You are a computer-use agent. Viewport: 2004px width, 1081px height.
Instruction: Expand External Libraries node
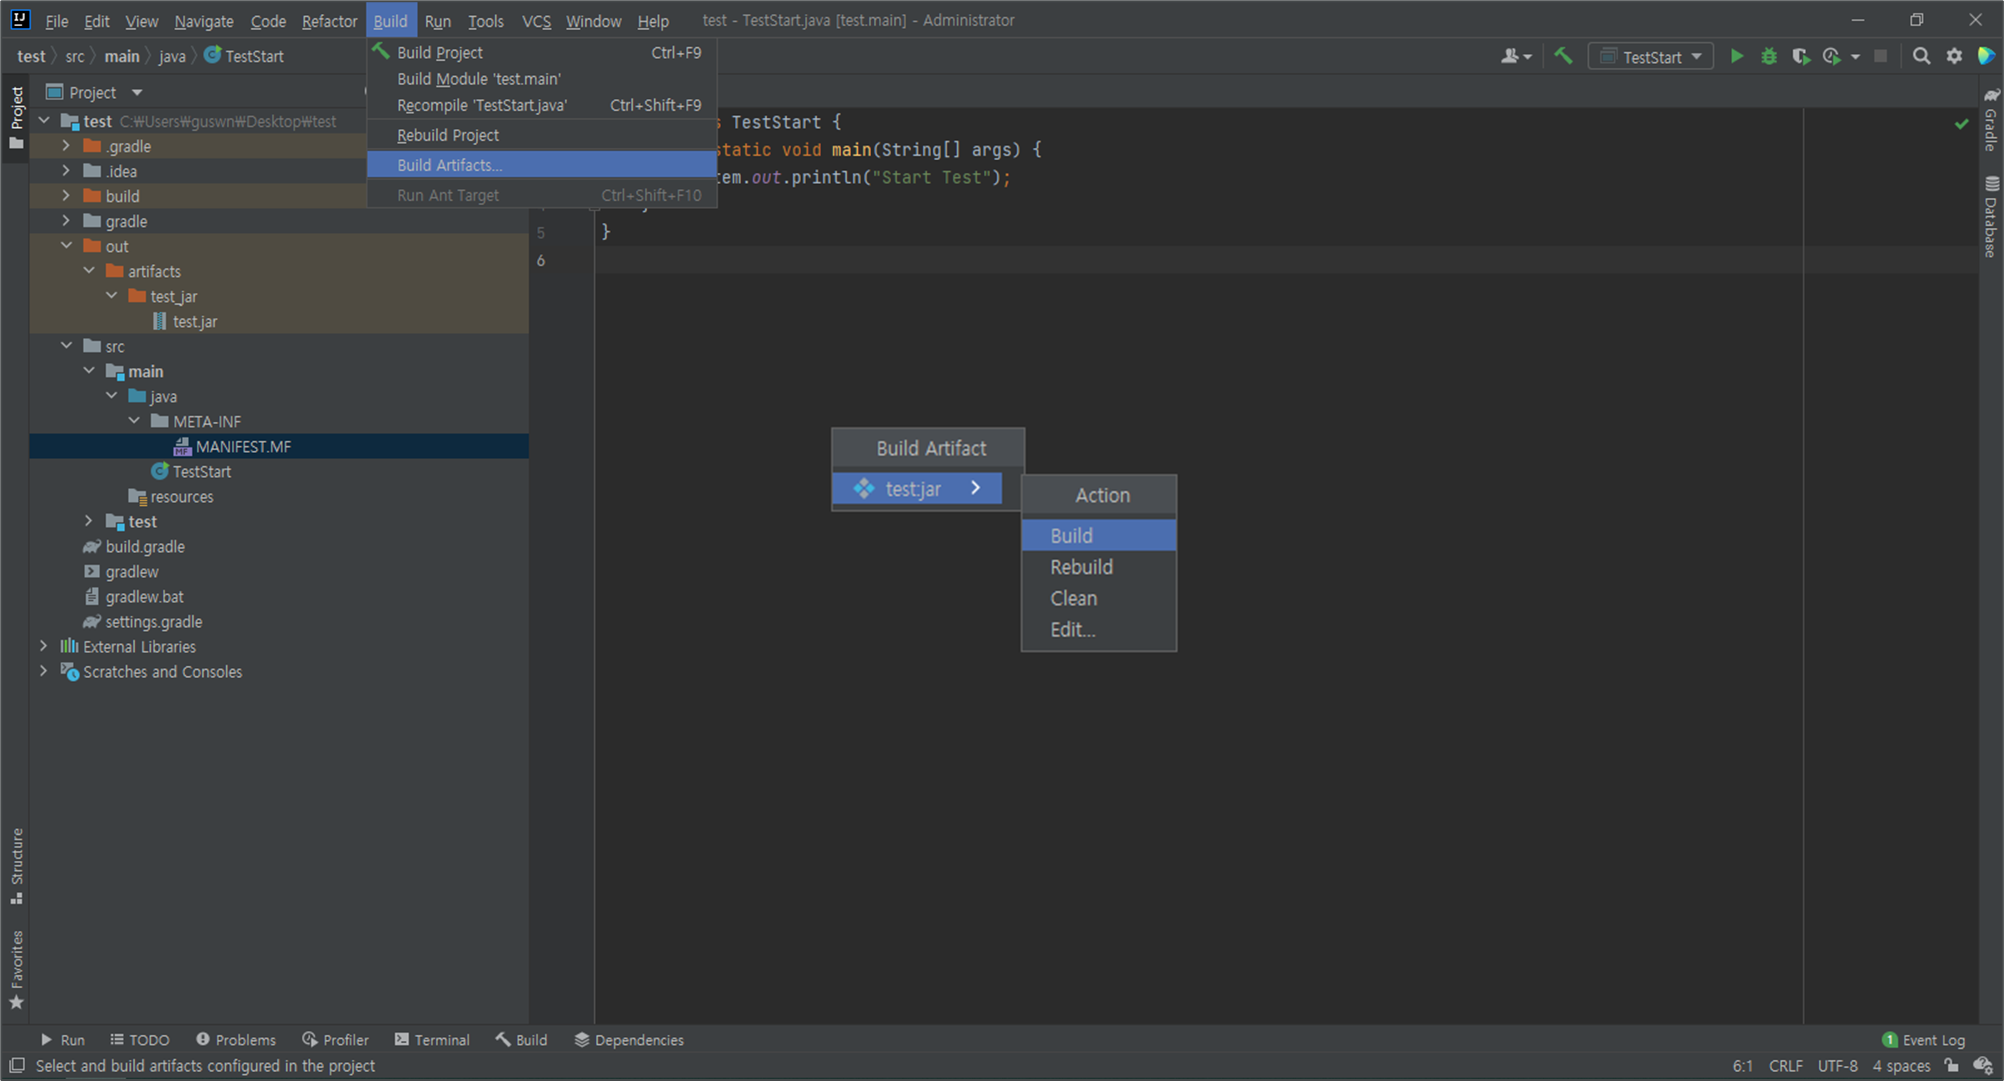[44, 646]
